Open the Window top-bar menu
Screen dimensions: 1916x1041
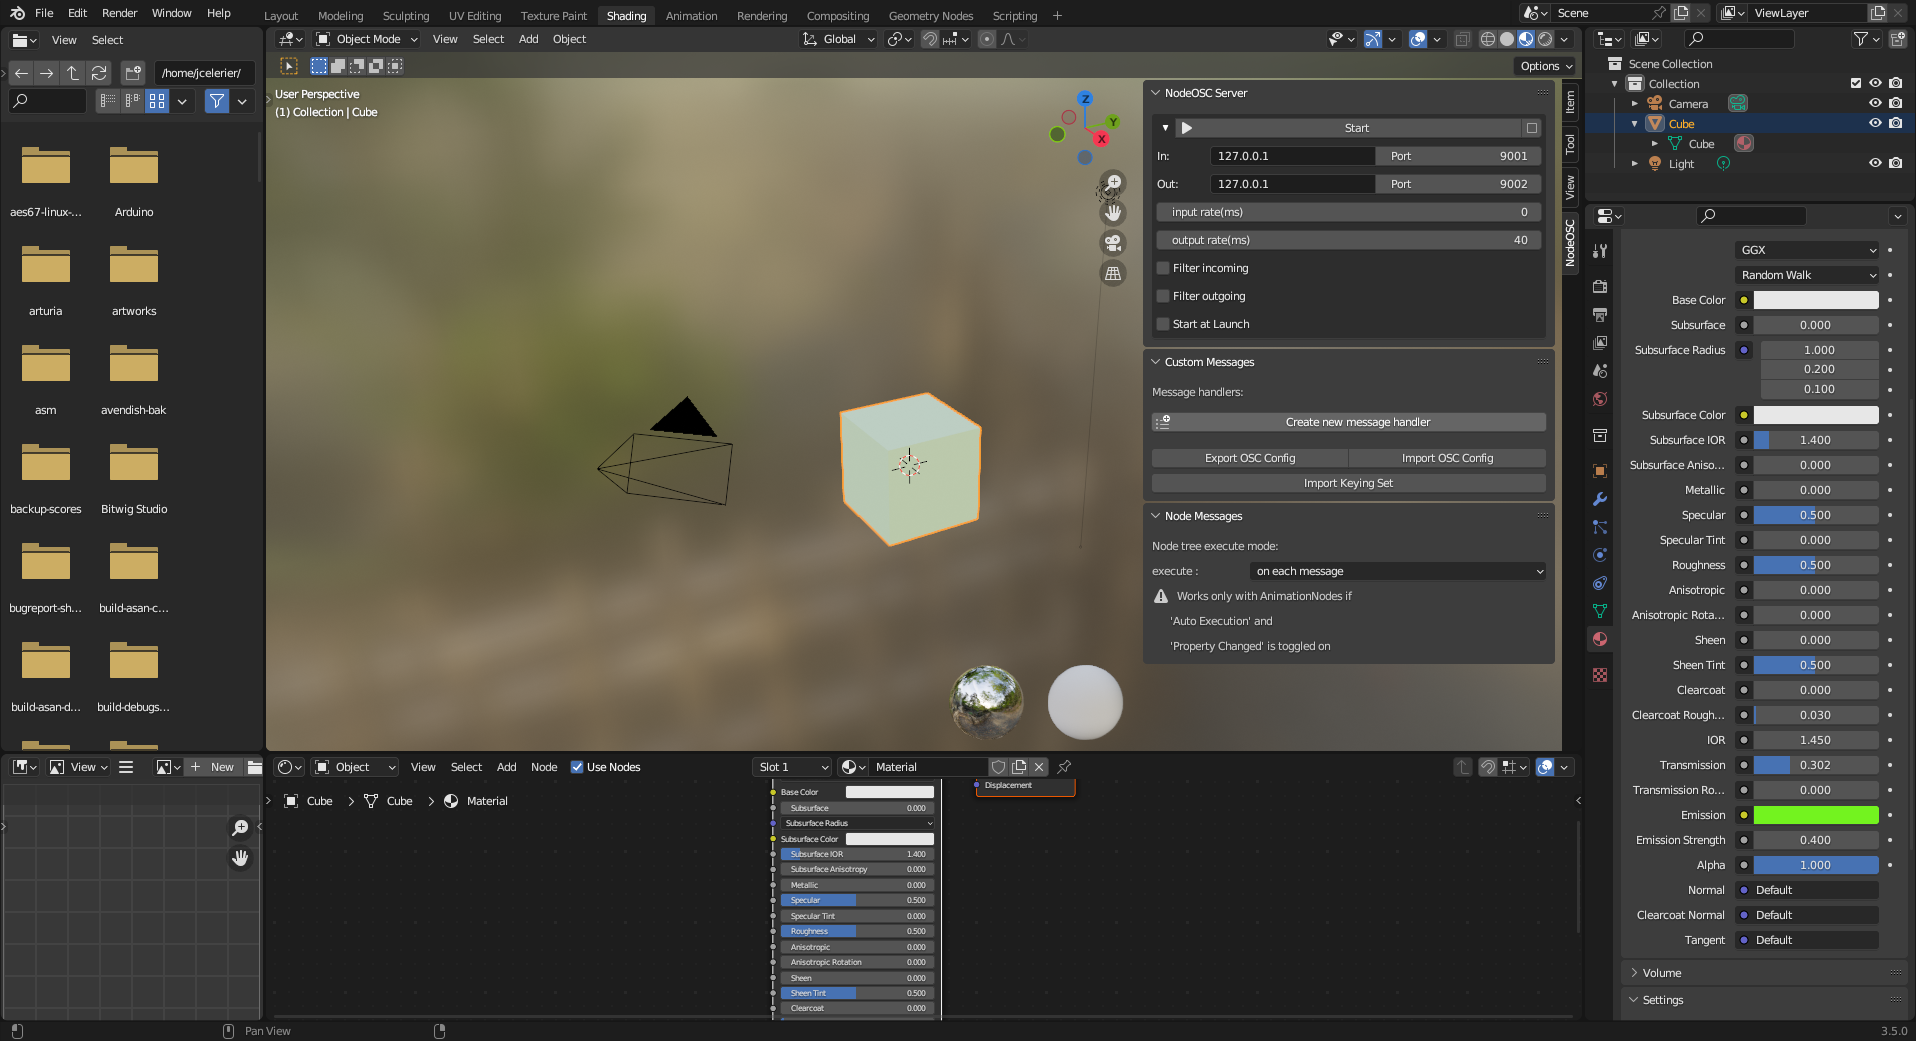[172, 13]
